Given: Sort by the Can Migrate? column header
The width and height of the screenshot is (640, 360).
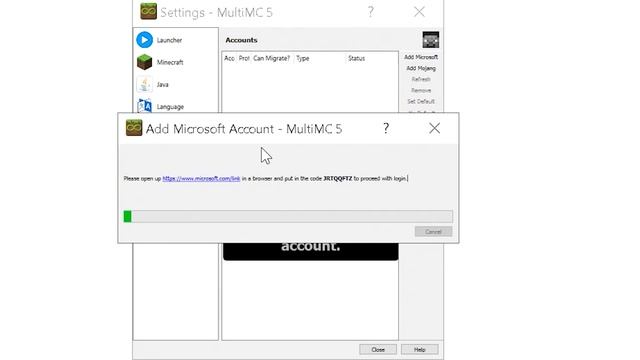Looking at the screenshot, I should [x=271, y=58].
